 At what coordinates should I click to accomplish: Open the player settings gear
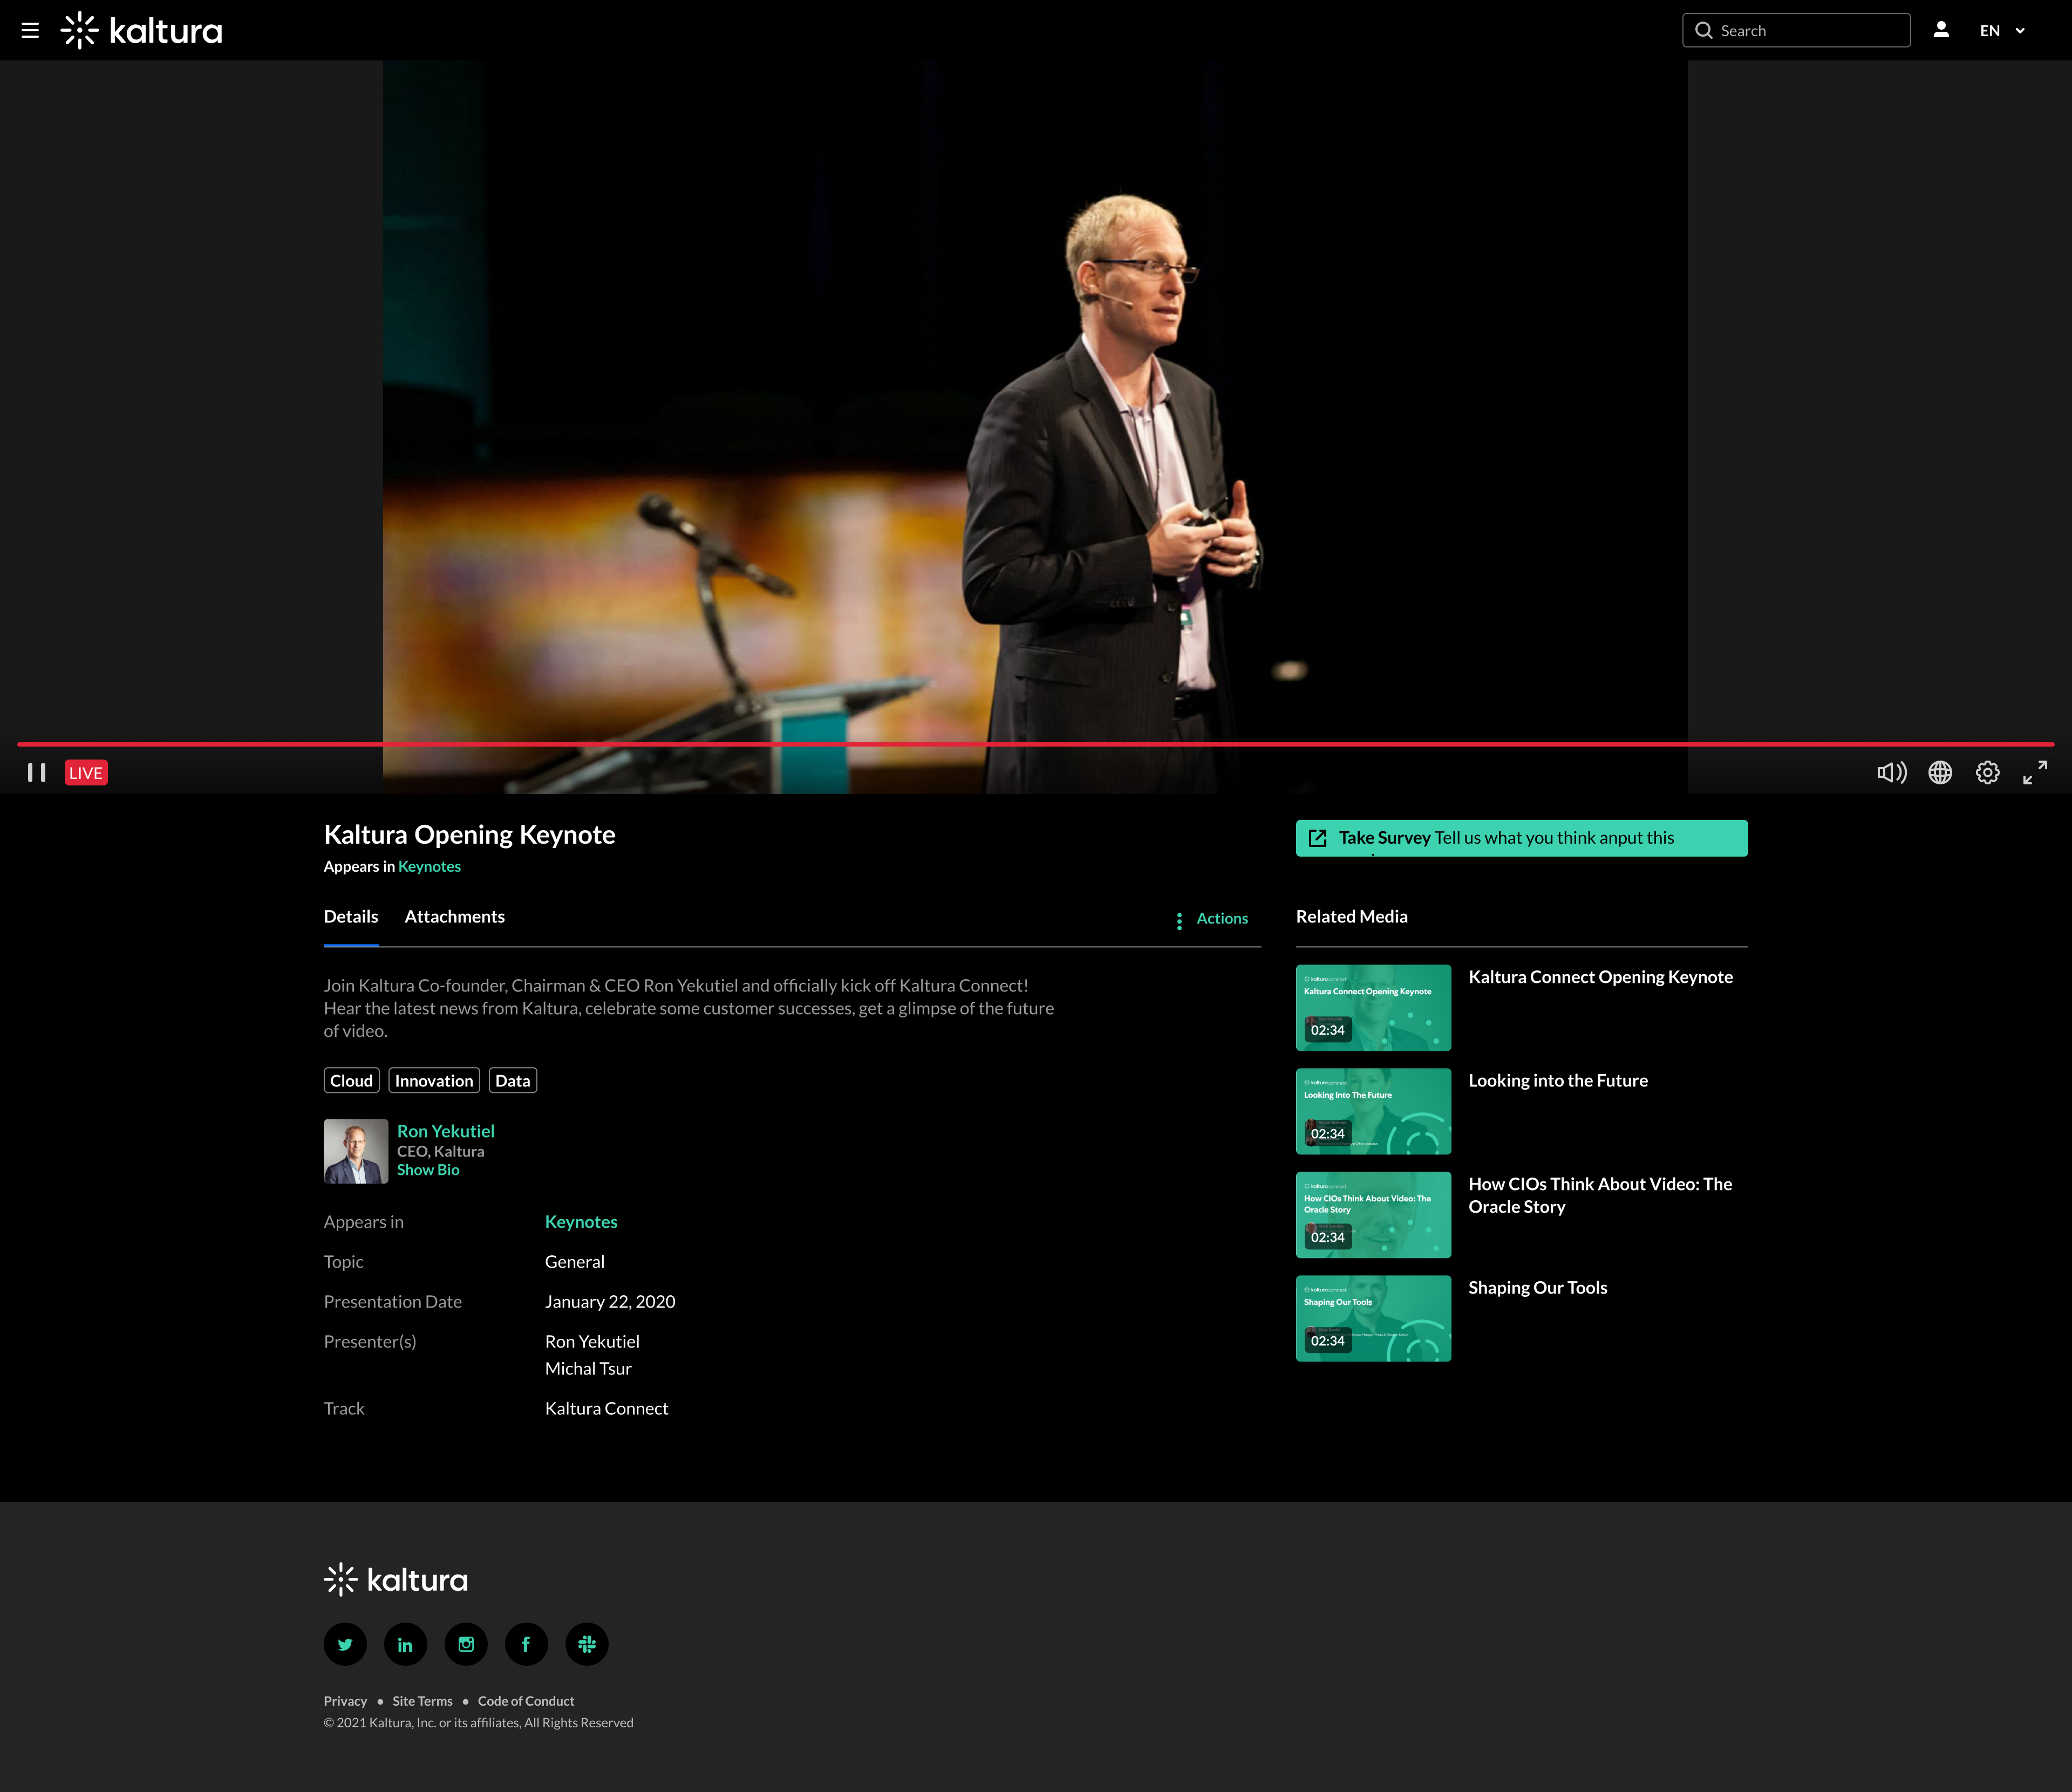coord(1987,772)
